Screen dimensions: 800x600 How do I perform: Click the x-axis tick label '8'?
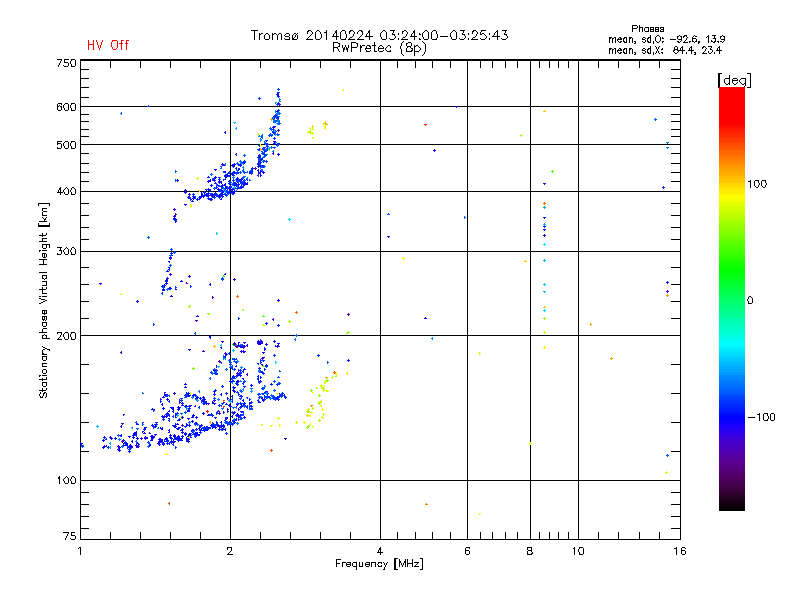[x=530, y=551]
